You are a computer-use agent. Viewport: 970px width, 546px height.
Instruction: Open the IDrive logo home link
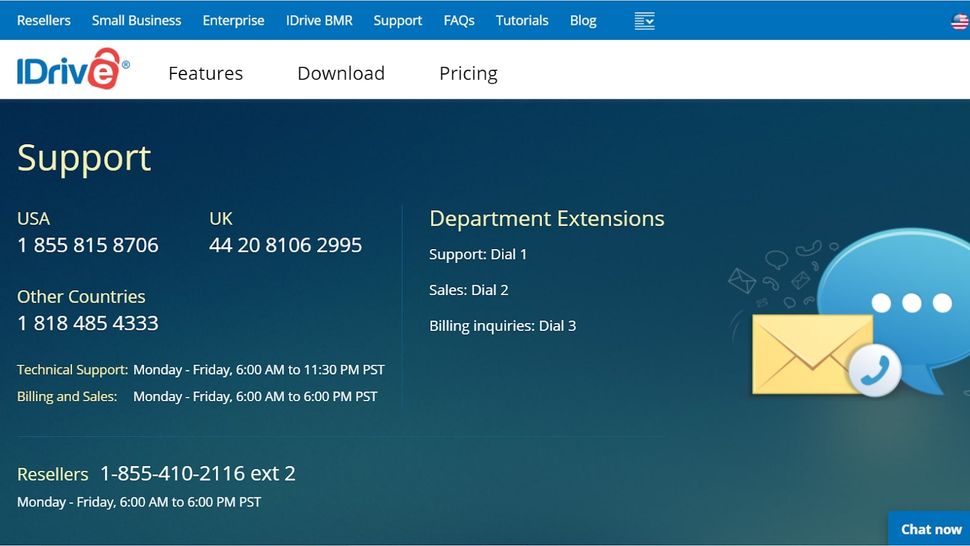73,69
